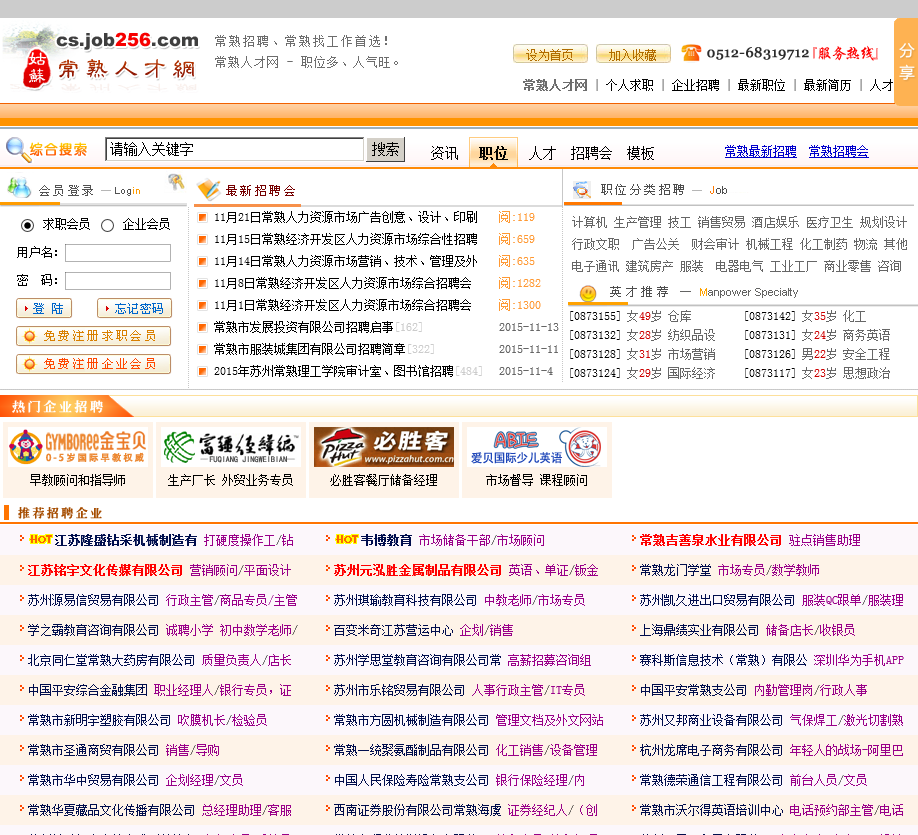This screenshot has height=835, width=918.
Task: Switch to the 资讯 search tab
Action: 444,153
